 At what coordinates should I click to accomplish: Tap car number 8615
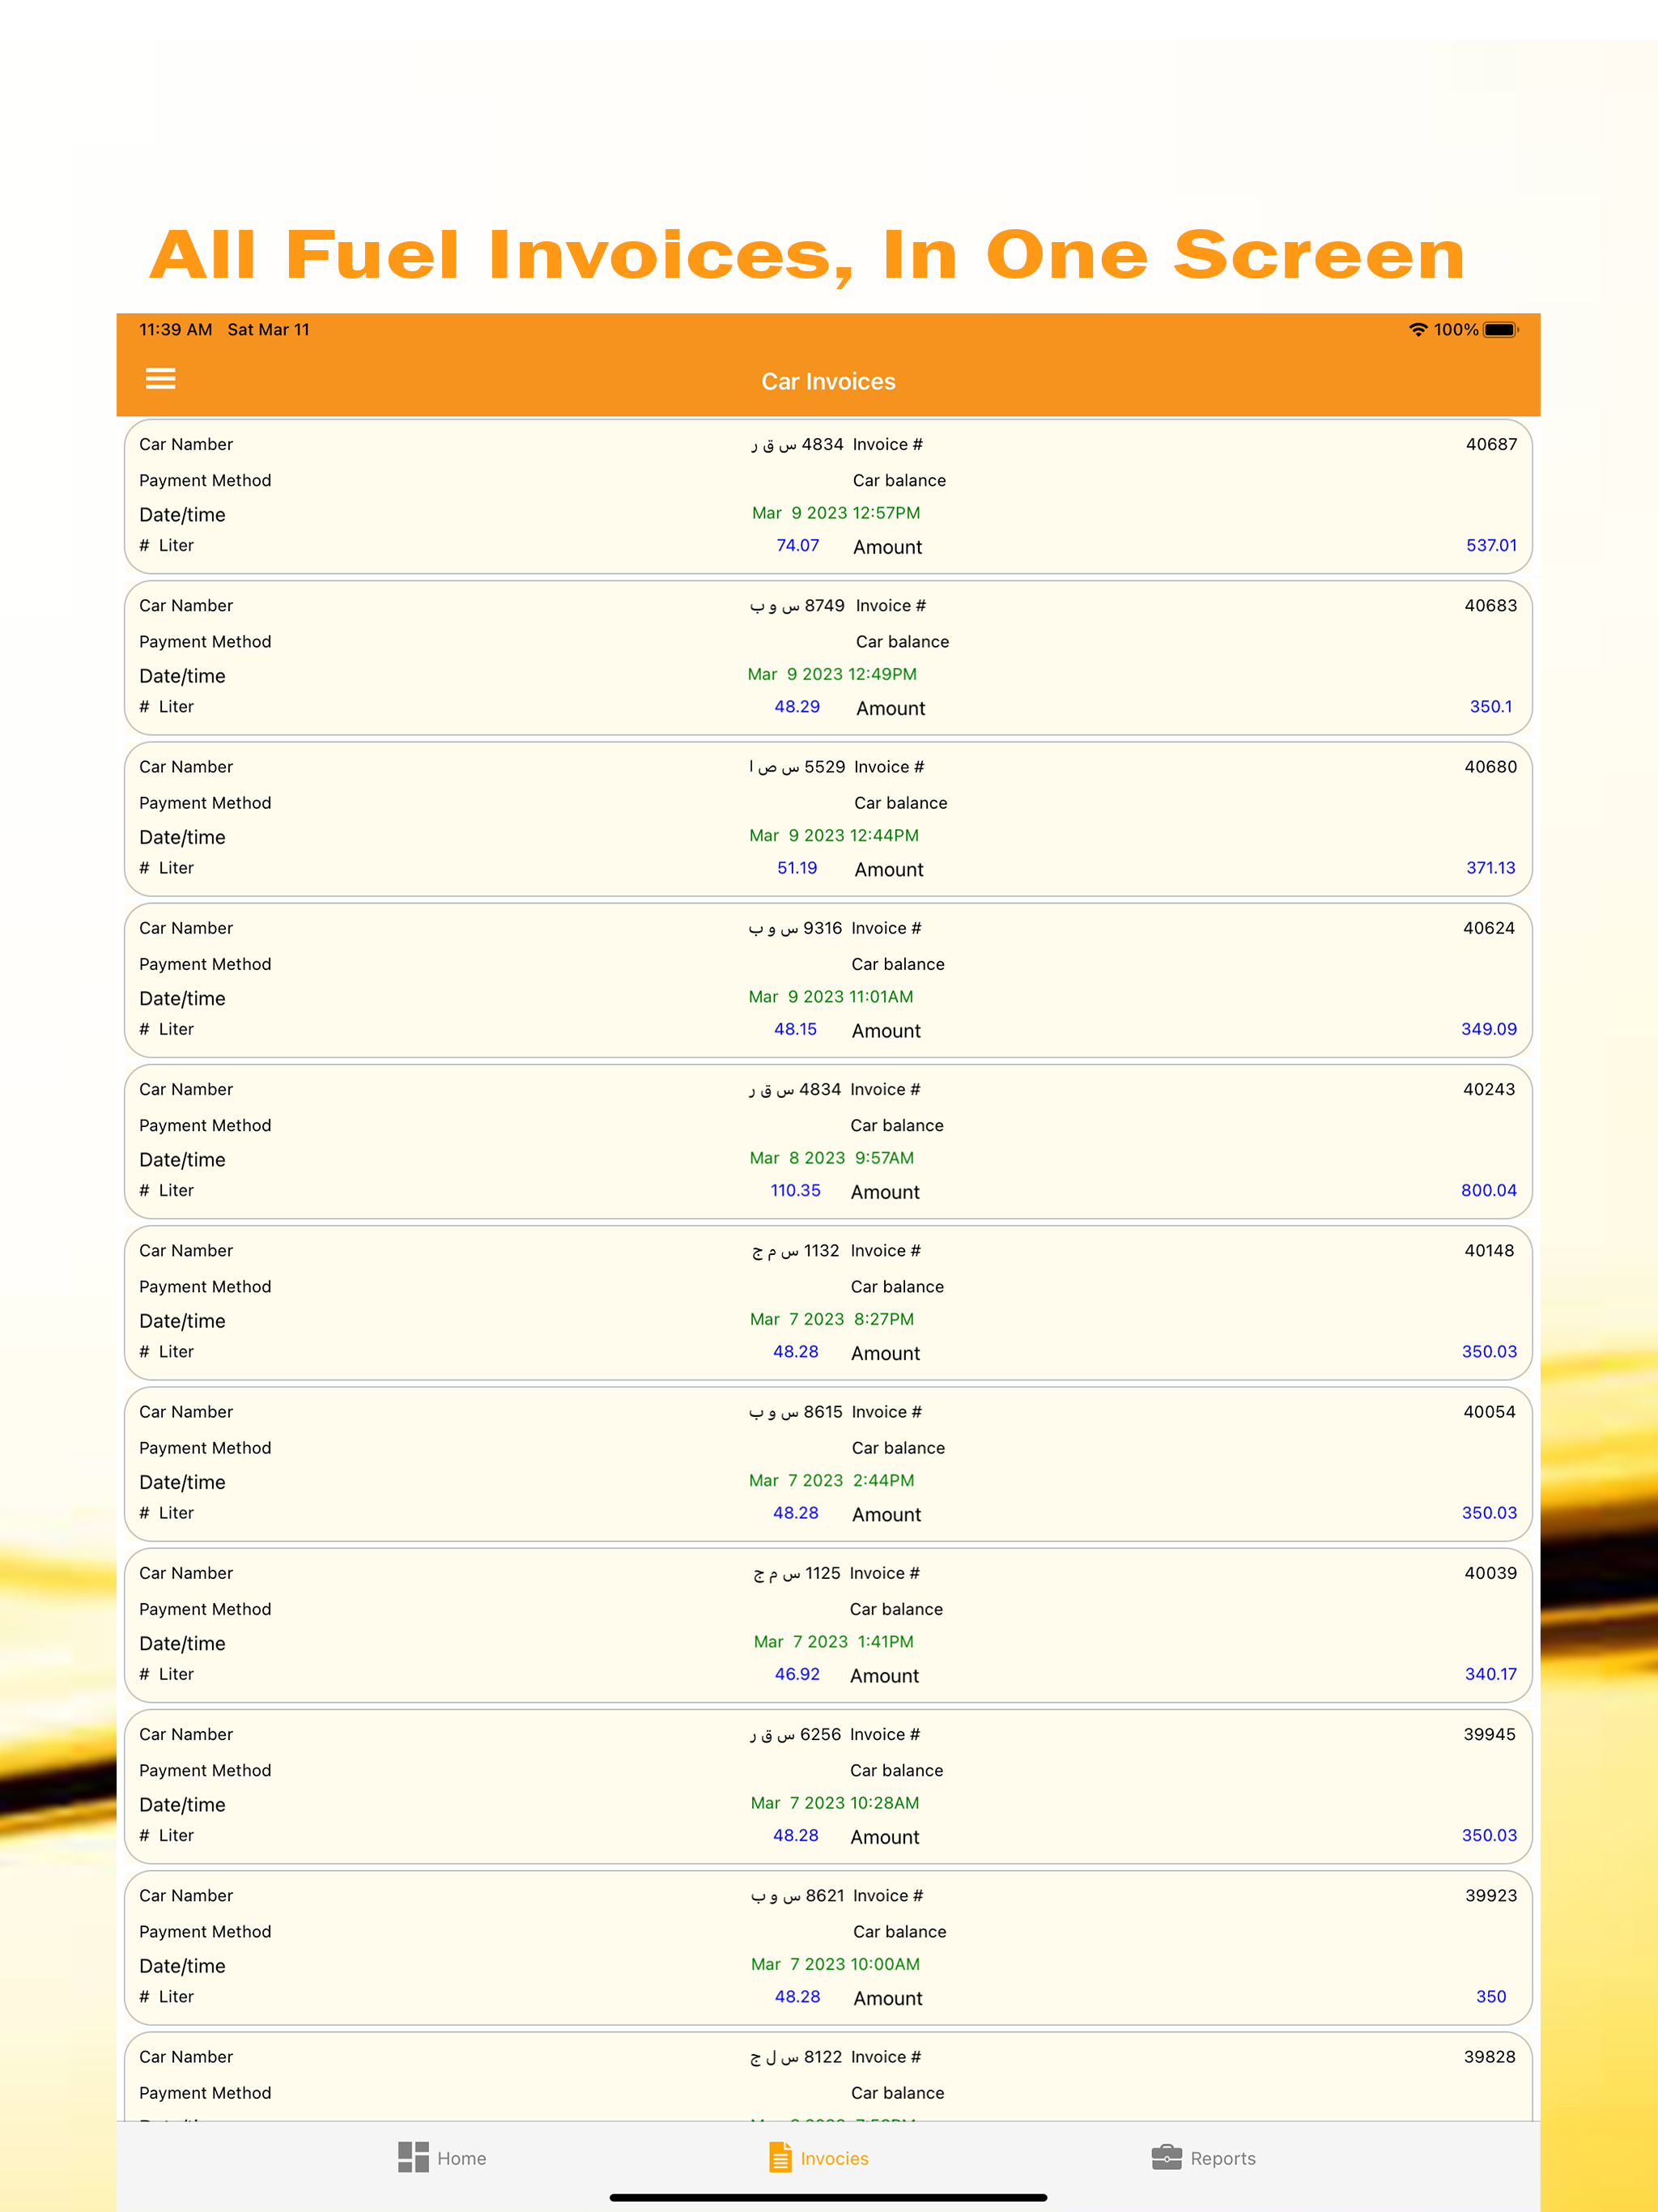click(x=796, y=1411)
